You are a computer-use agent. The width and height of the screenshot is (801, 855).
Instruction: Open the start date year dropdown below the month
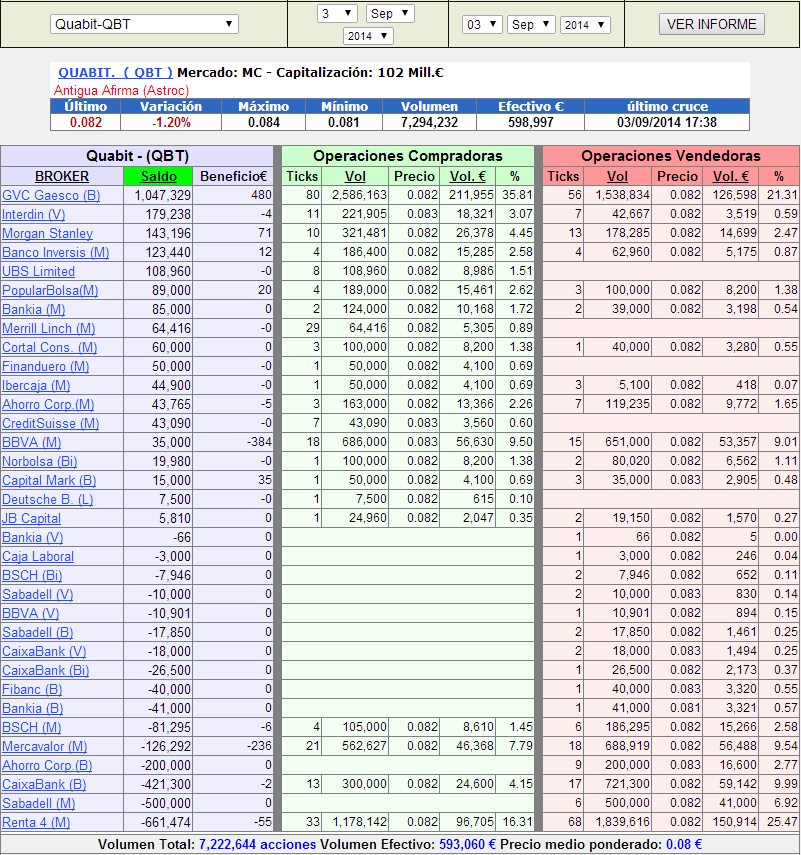coord(367,36)
